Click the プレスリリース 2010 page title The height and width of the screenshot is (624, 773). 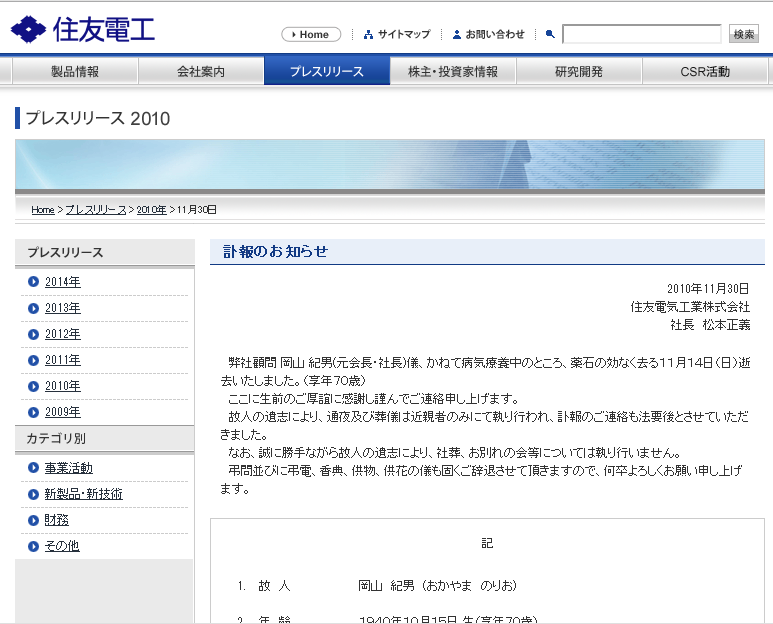tap(98, 118)
